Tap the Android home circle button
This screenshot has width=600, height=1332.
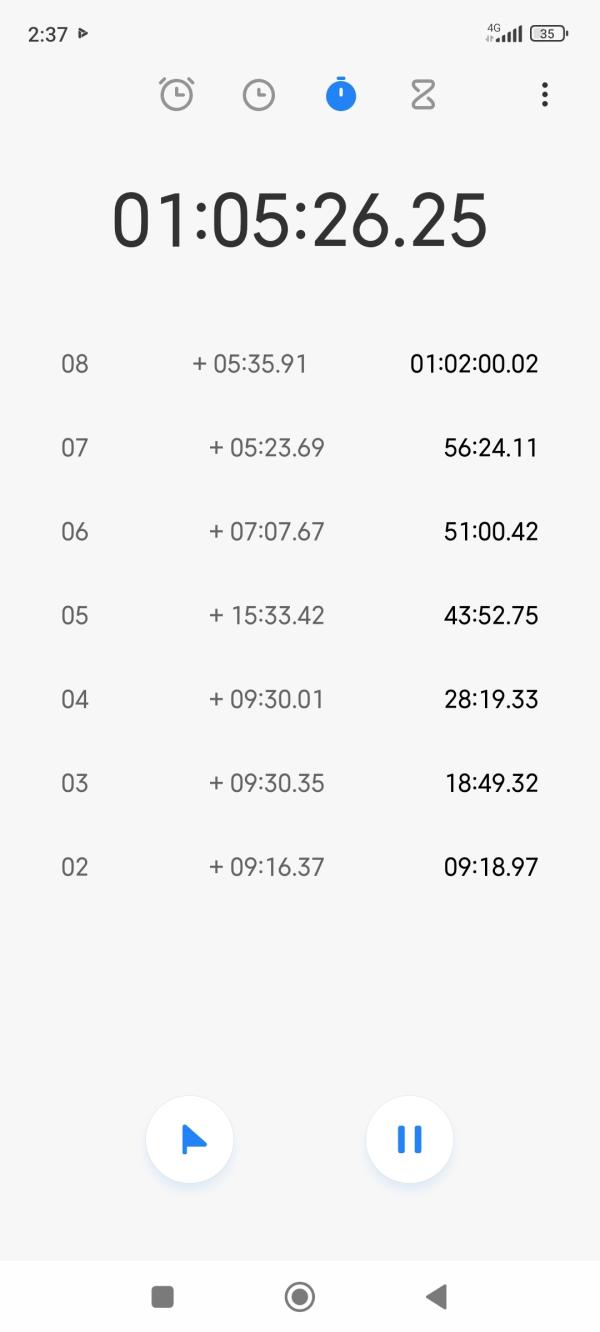(x=300, y=1297)
